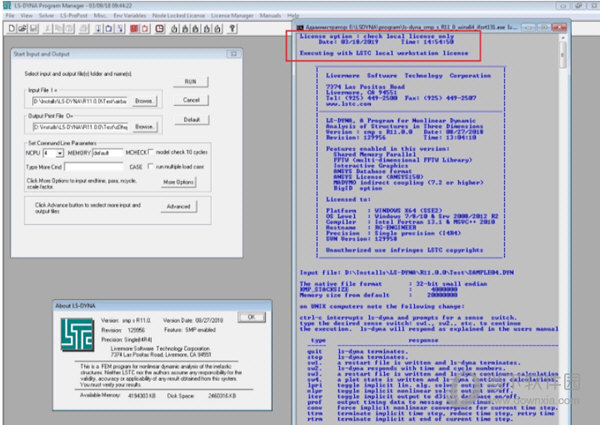Open the Manuals menu
Screen dimensions: 600x425
point(270,16)
